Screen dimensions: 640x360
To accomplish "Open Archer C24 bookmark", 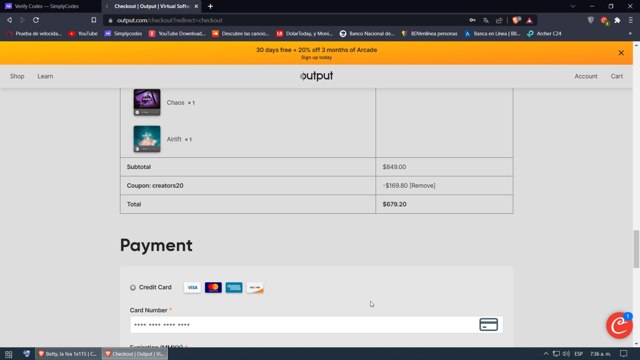I will click(544, 33).
